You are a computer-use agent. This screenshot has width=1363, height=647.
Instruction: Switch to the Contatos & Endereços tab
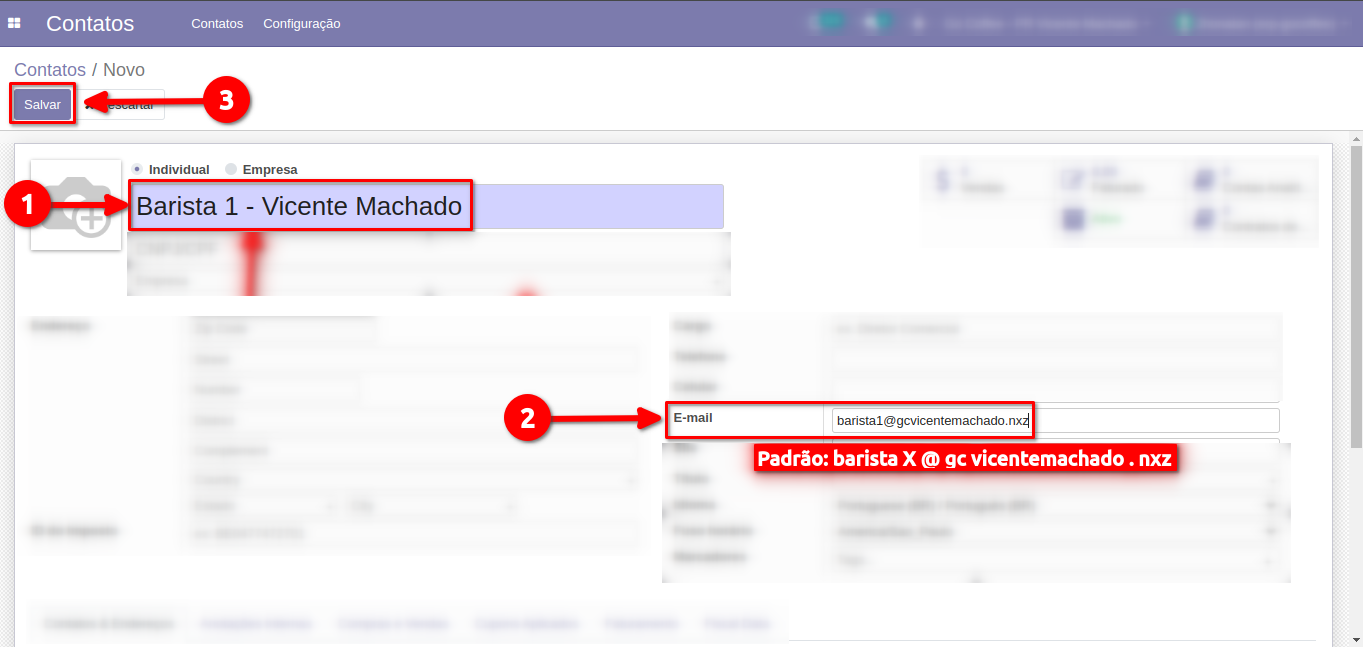(x=108, y=624)
